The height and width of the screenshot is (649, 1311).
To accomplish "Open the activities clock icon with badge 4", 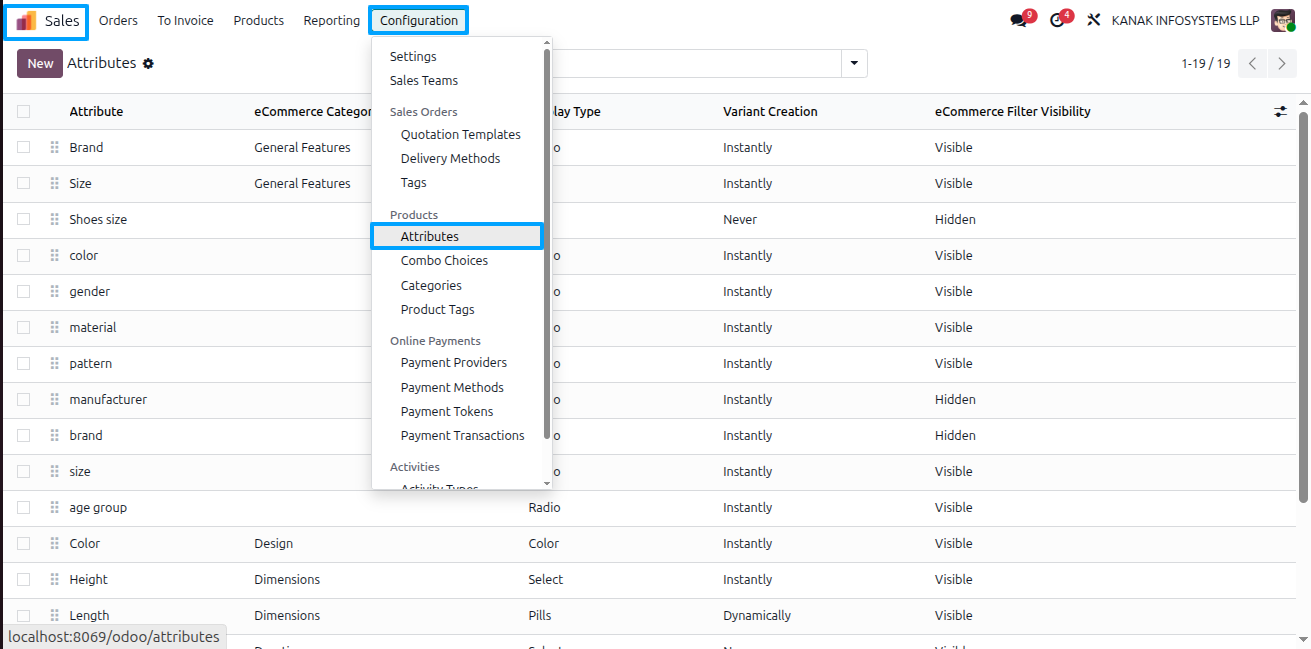I will point(1057,21).
